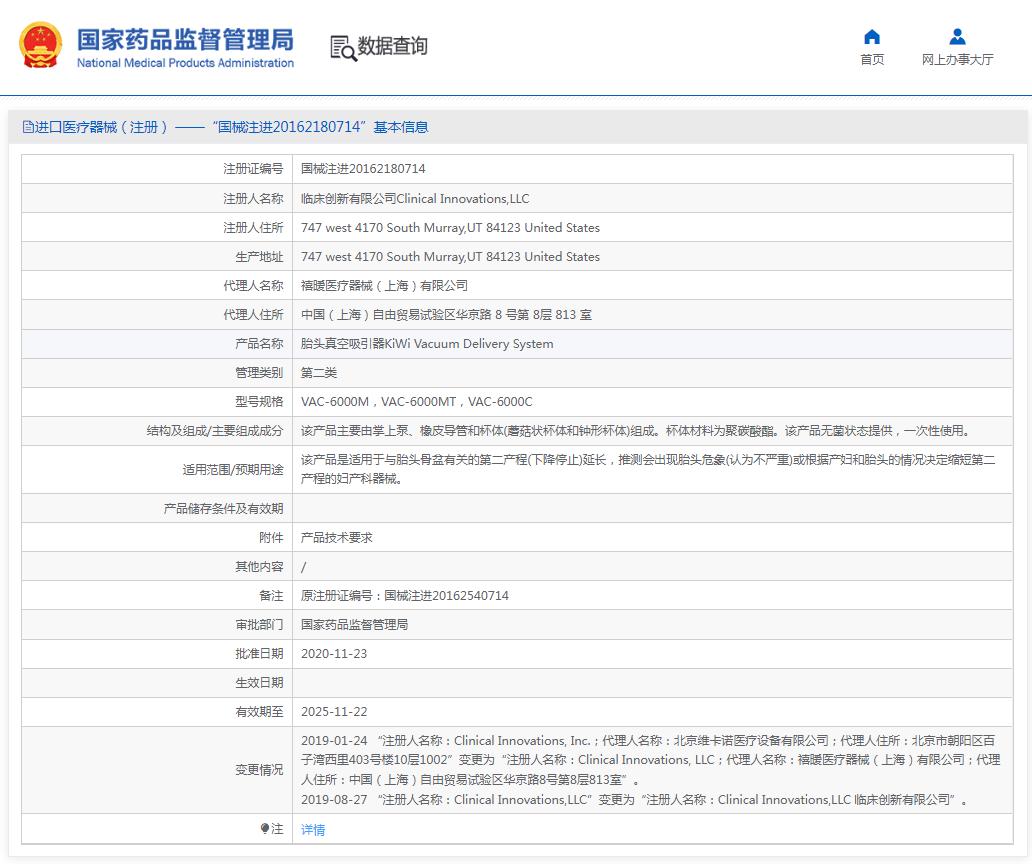Open the 详情 link
Image resolution: width=1032 pixels, height=864 pixels.
[x=313, y=829]
